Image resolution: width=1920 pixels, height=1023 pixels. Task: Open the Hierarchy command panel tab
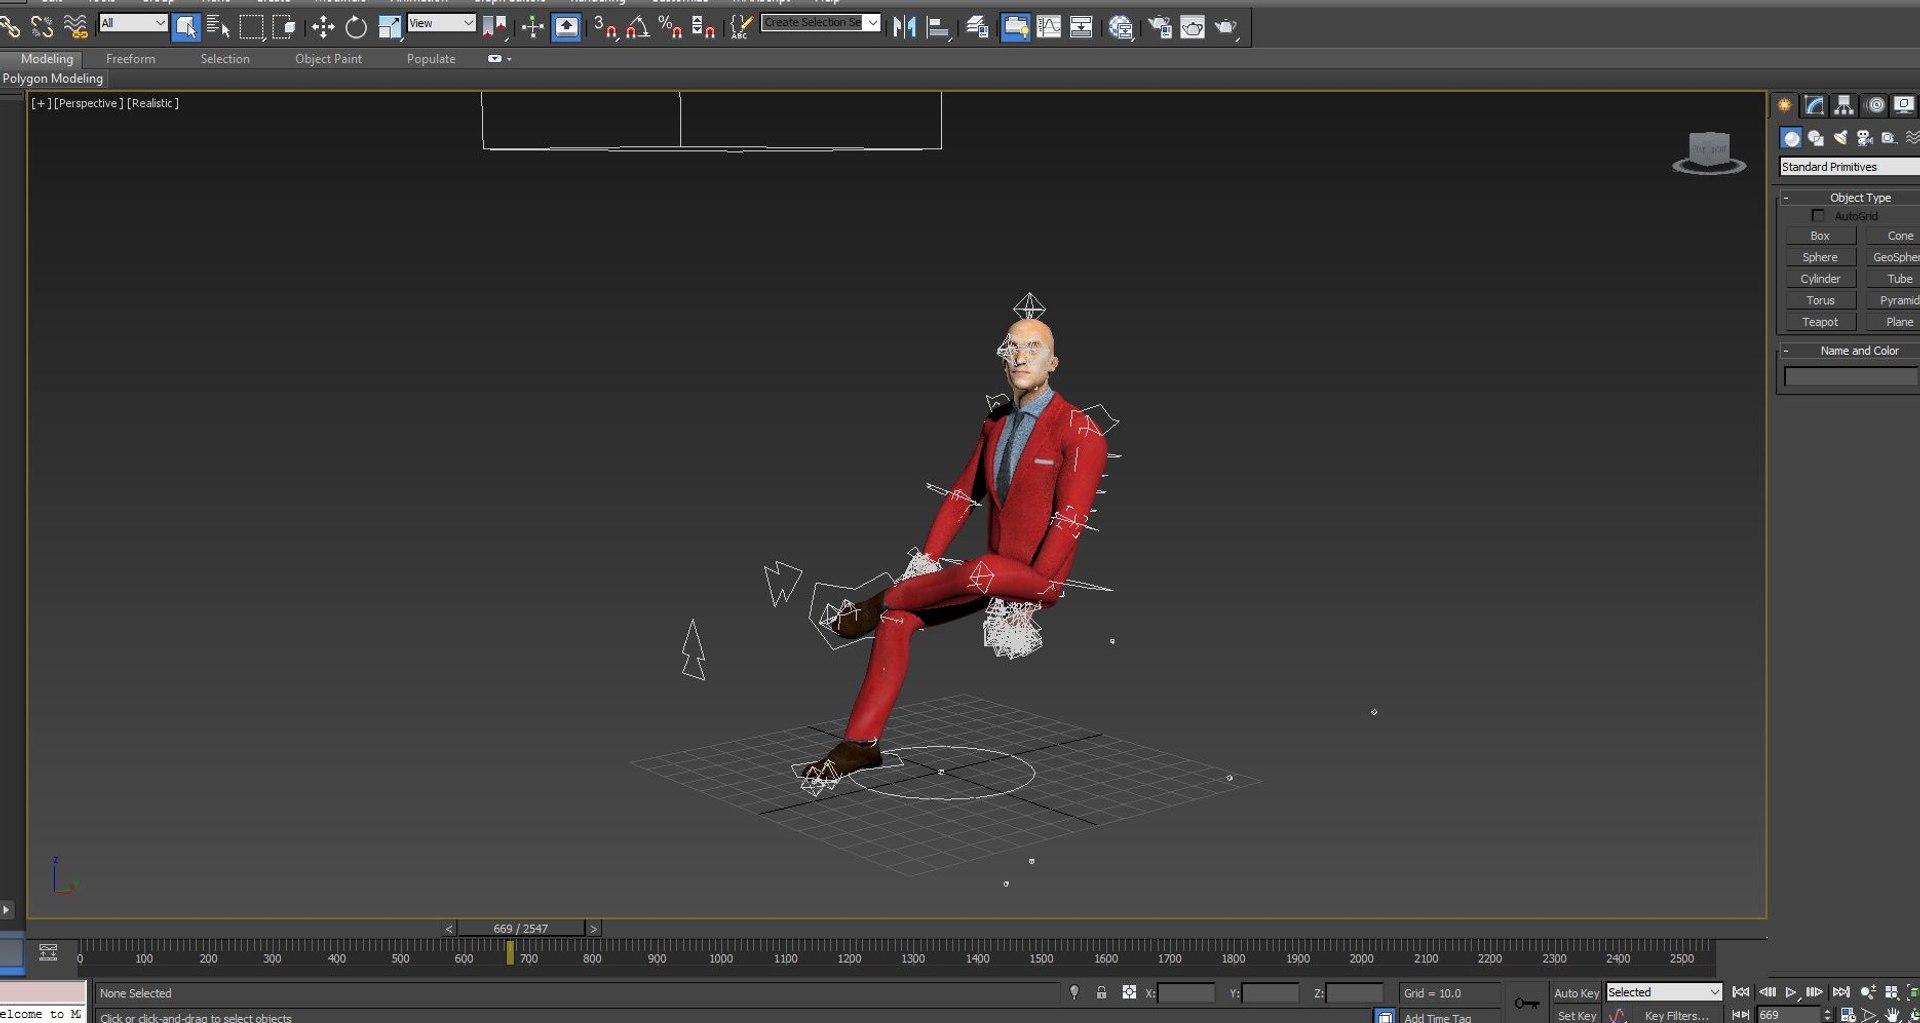1844,105
